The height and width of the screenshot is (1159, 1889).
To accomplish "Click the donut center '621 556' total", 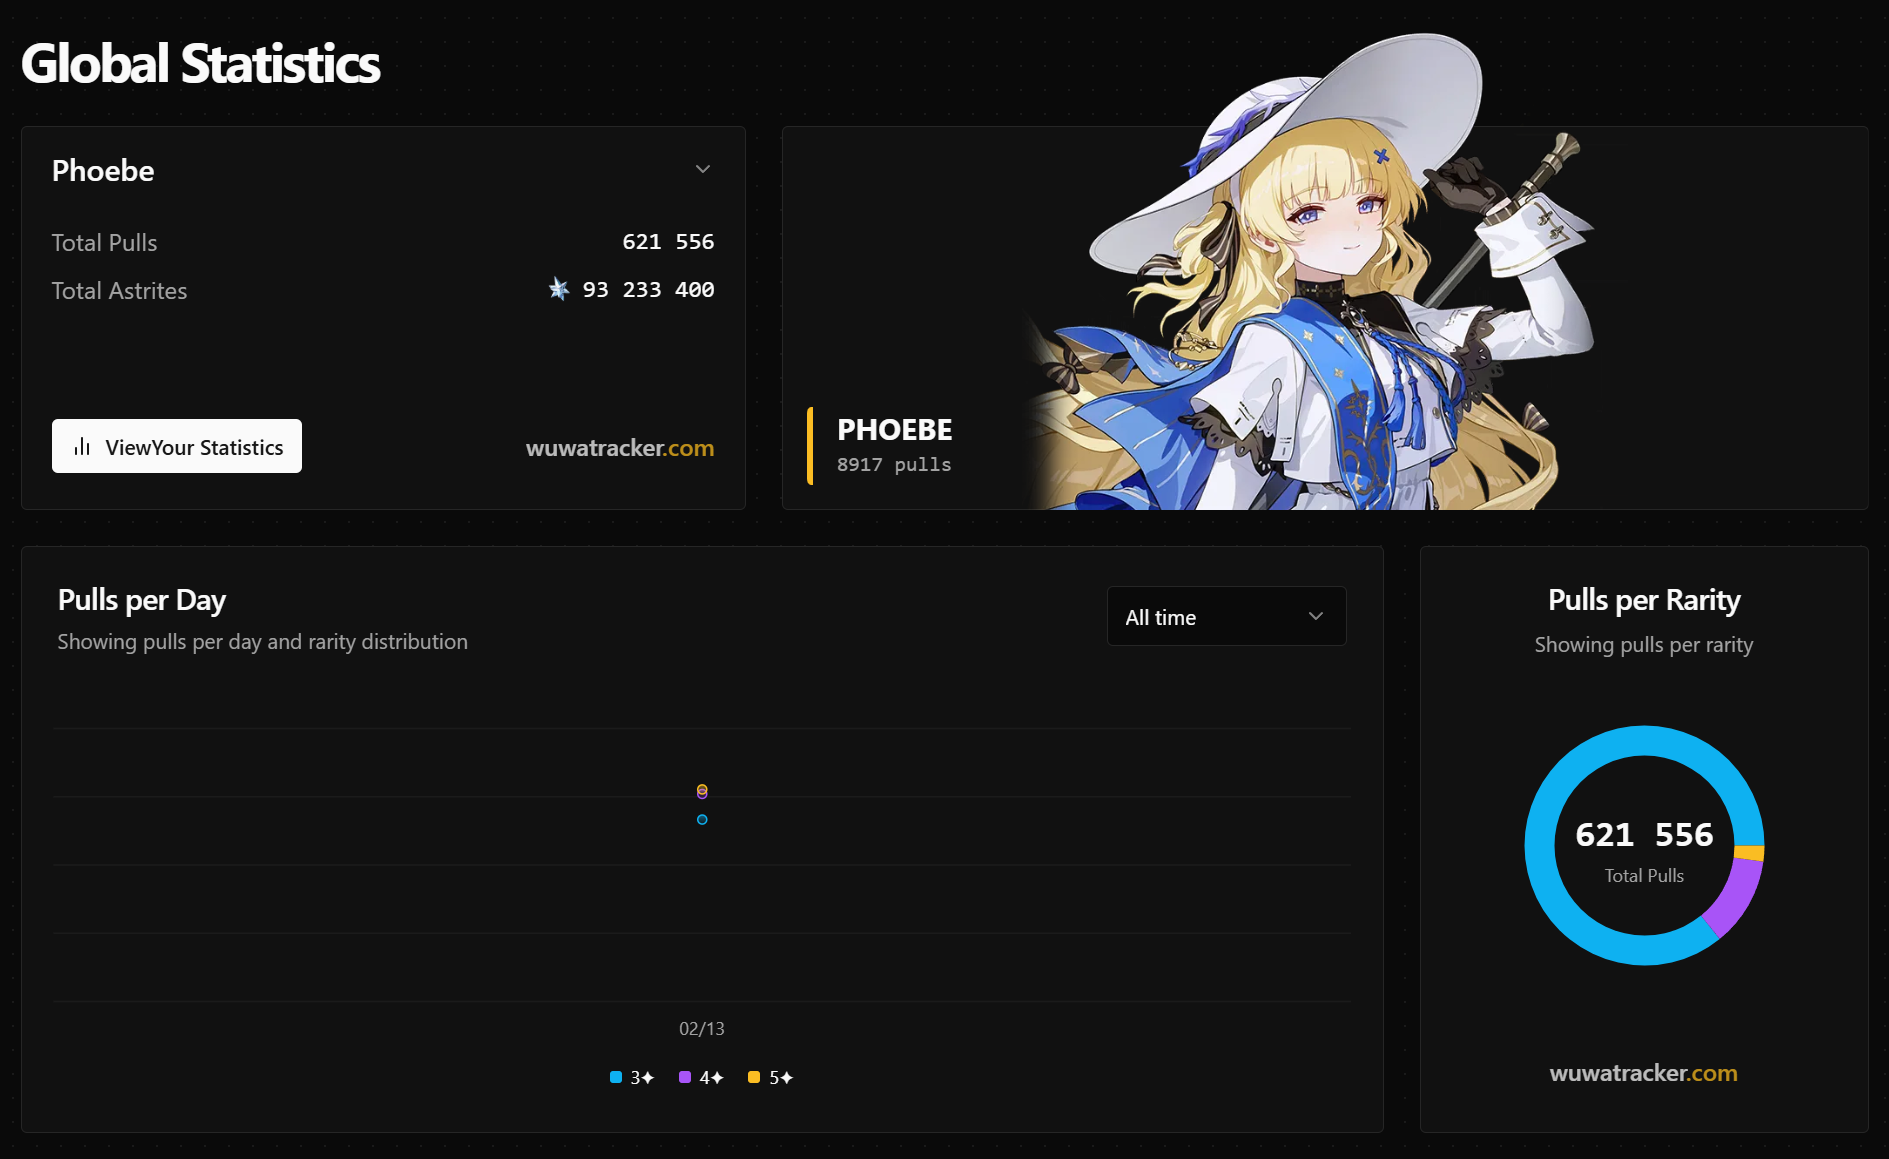I will coord(1644,835).
